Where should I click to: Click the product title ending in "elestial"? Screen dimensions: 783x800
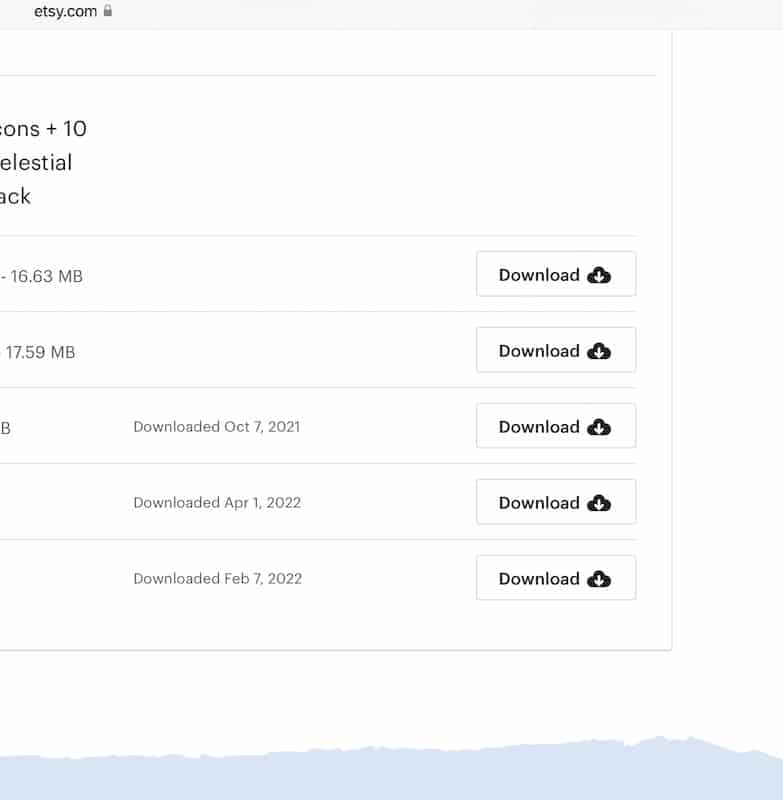tap(36, 162)
